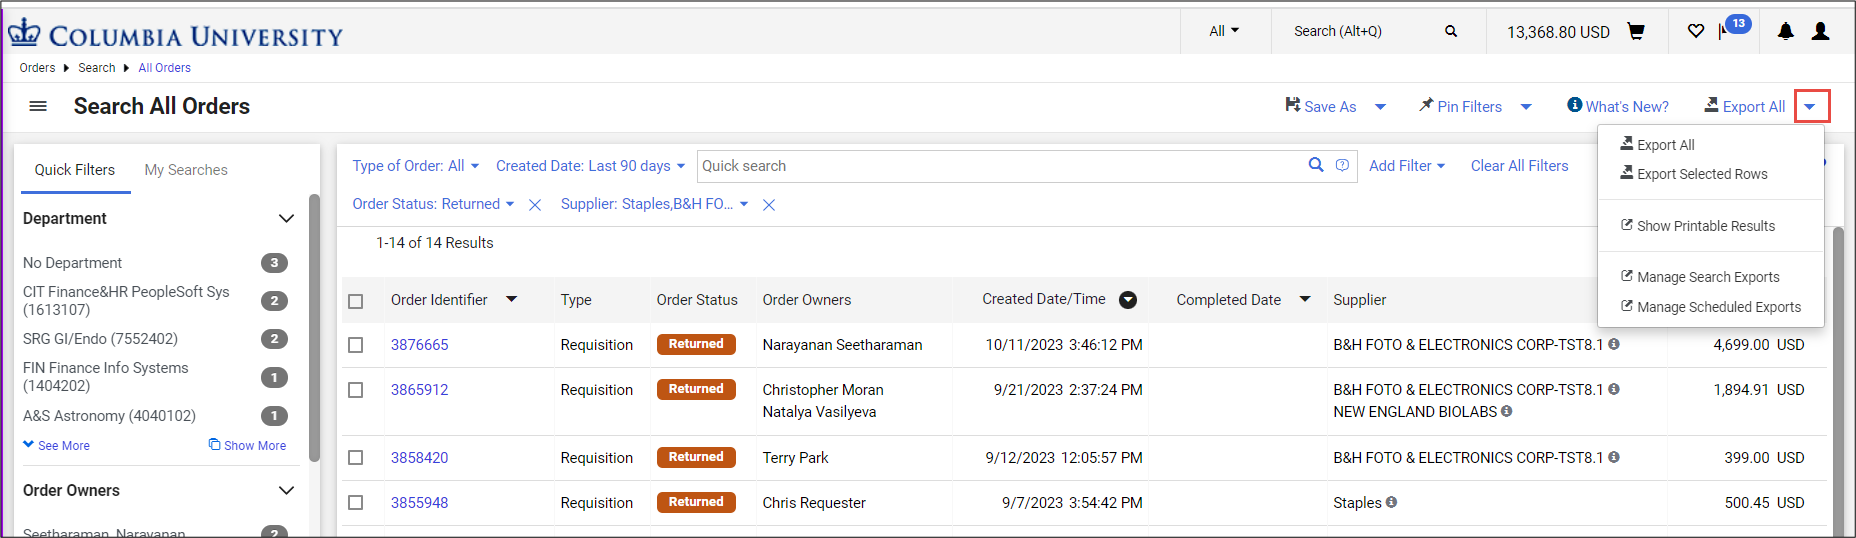Show info icon for Staples supplier
The height and width of the screenshot is (538, 1856).
(1392, 502)
